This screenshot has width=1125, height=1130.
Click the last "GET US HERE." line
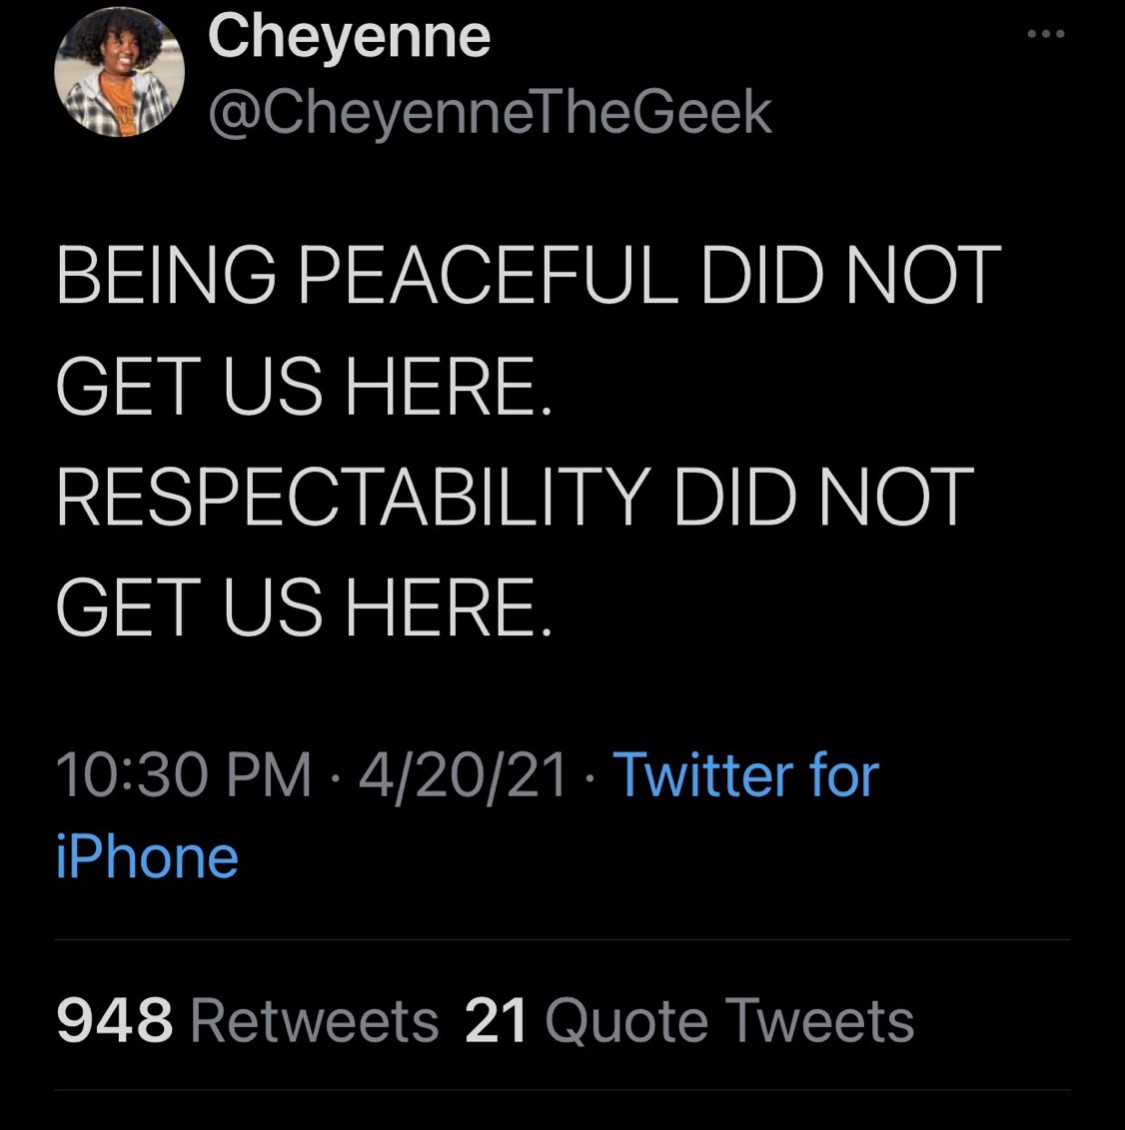[304, 608]
